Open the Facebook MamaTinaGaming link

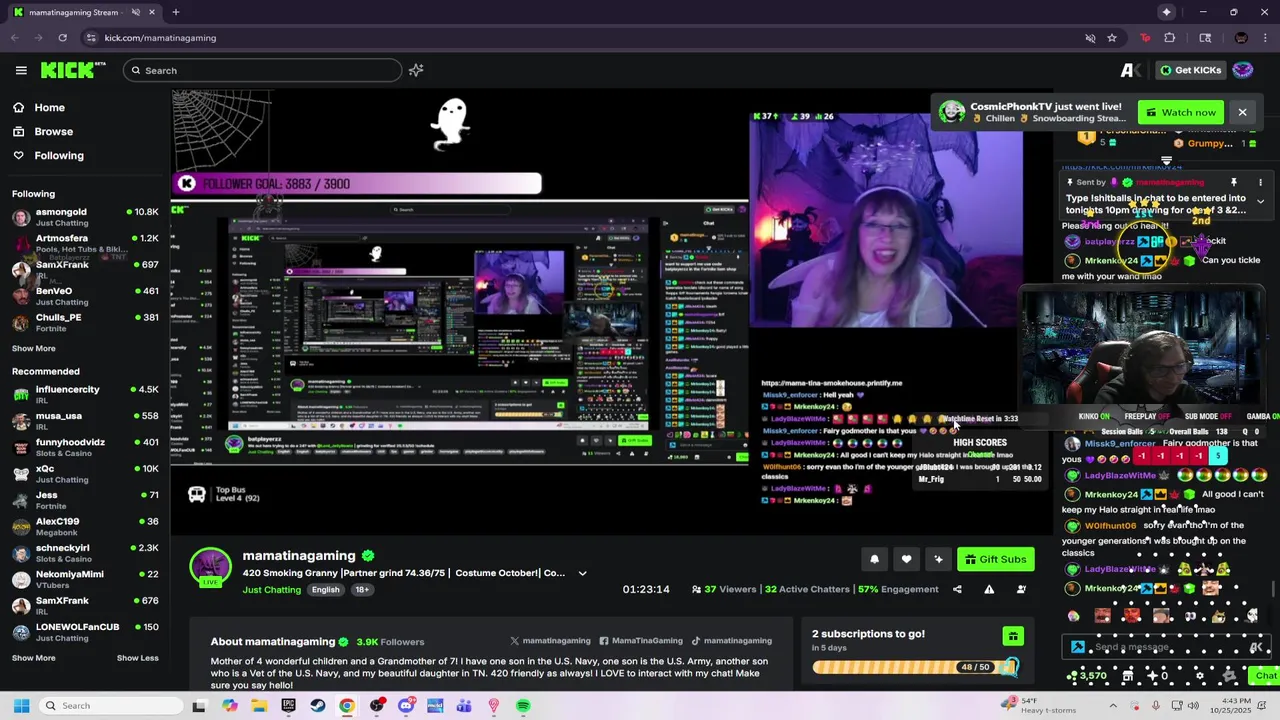pos(640,640)
